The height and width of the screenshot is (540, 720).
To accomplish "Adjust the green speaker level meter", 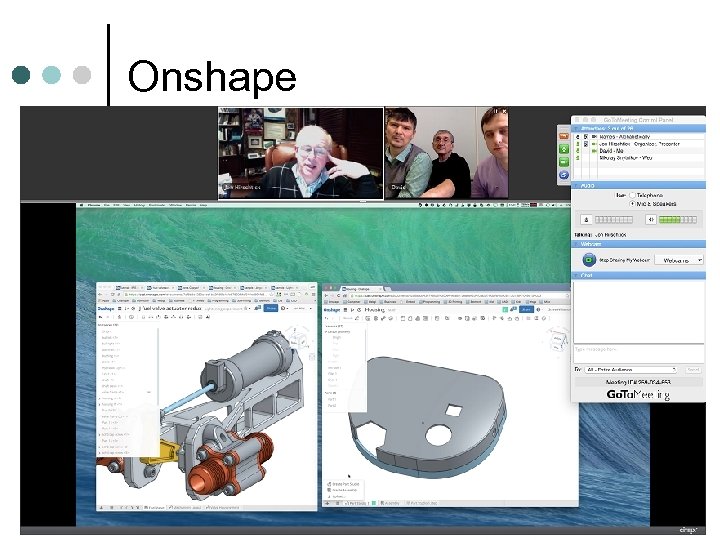I will pos(677,220).
